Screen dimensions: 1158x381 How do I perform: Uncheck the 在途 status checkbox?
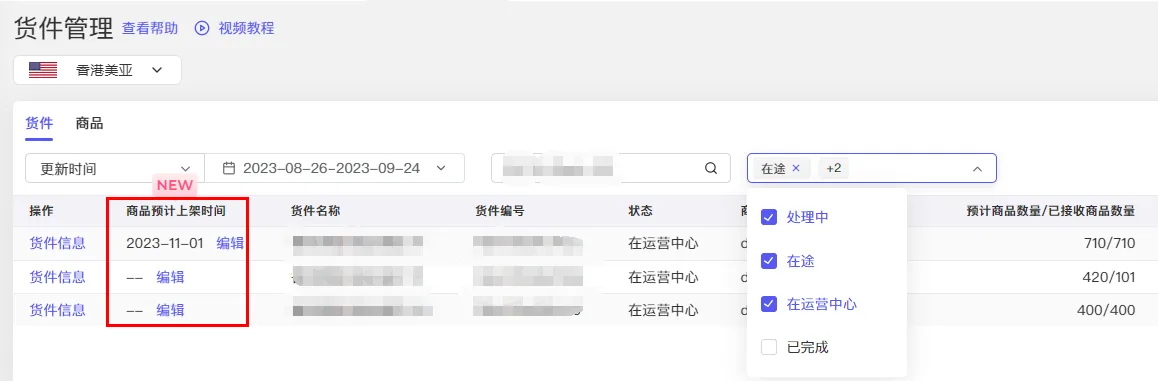(769, 261)
